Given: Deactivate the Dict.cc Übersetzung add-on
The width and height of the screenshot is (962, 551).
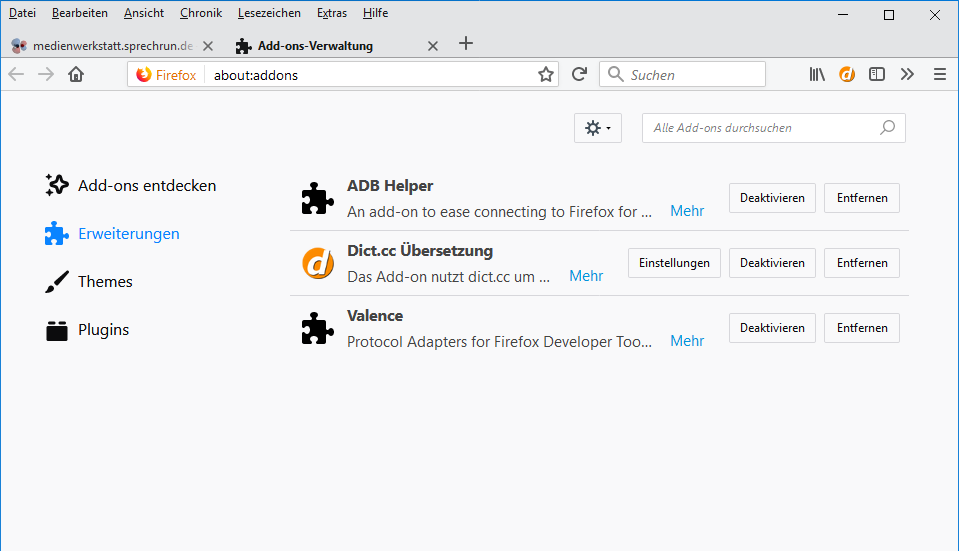Looking at the screenshot, I should point(772,263).
